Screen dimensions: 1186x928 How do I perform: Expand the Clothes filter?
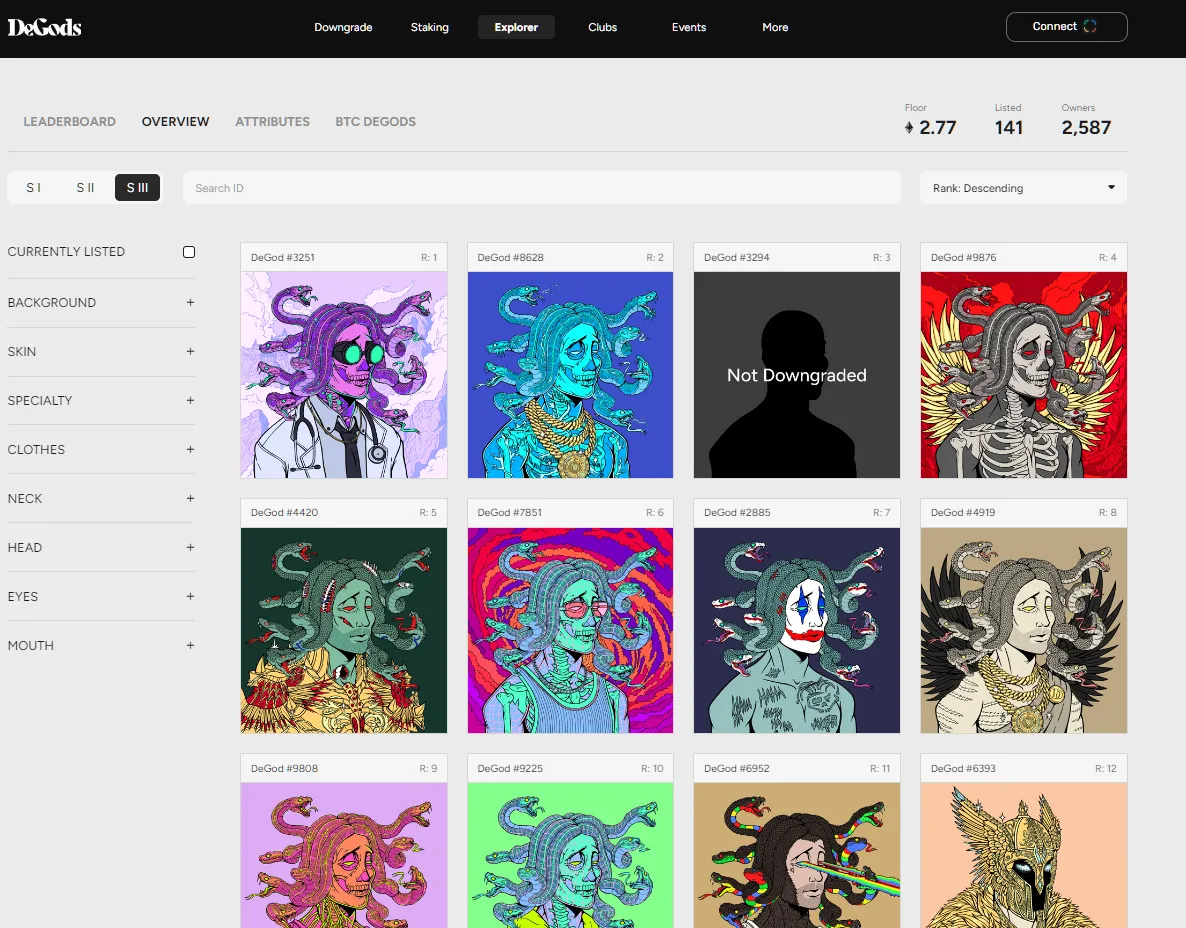(x=101, y=449)
